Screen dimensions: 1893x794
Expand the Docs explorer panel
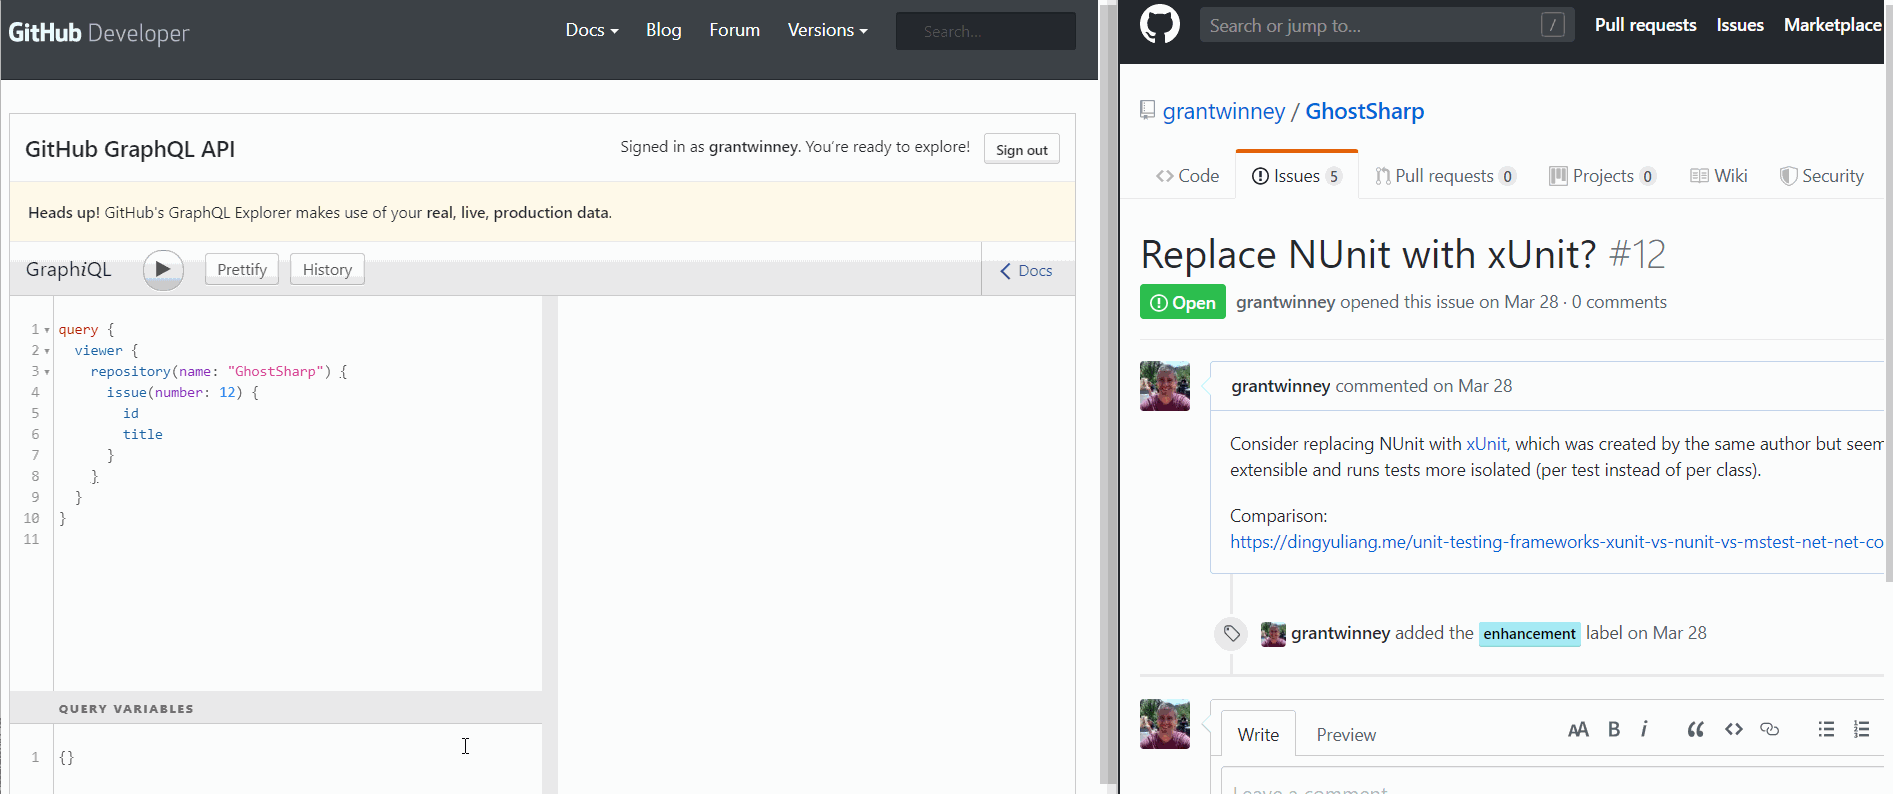pyautogui.click(x=1026, y=270)
